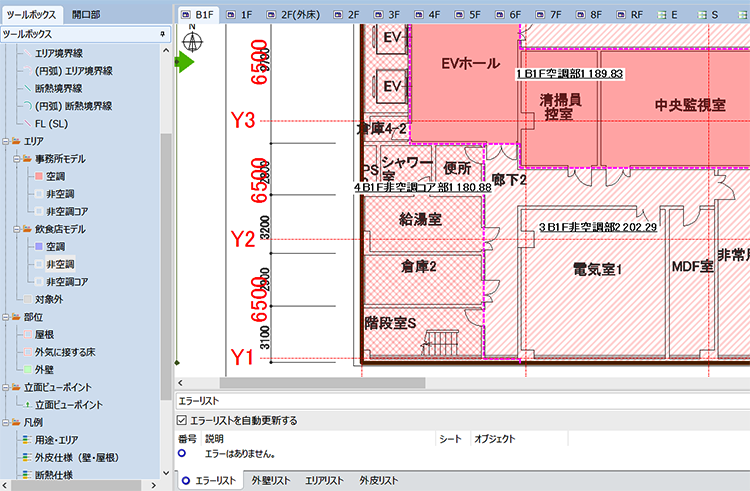
Task: Open the エリアリスト tab
Action: [x=325, y=481]
